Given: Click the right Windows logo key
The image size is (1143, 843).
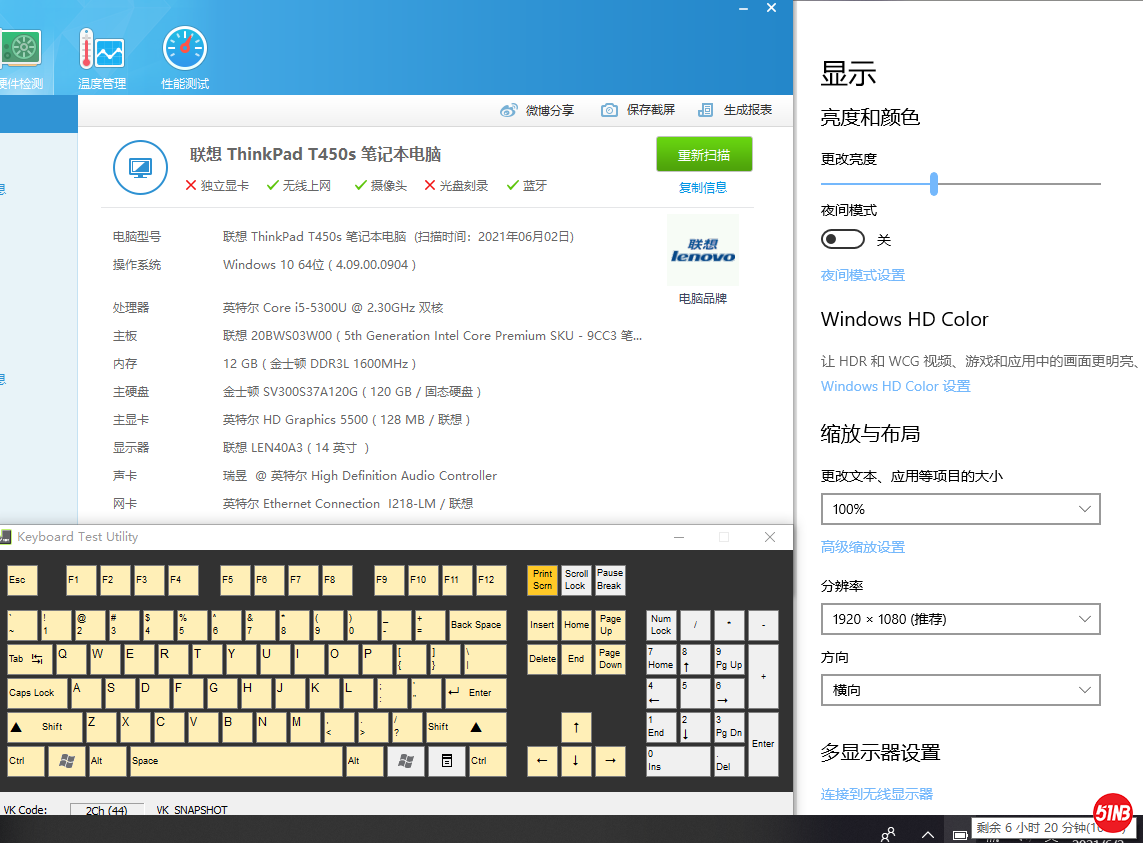Looking at the screenshot, I should [x=406, y=761].
